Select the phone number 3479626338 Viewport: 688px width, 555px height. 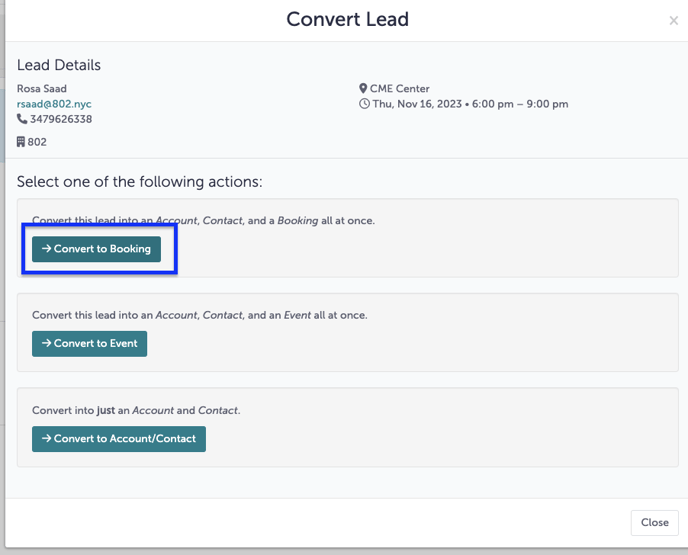(60, 120)
